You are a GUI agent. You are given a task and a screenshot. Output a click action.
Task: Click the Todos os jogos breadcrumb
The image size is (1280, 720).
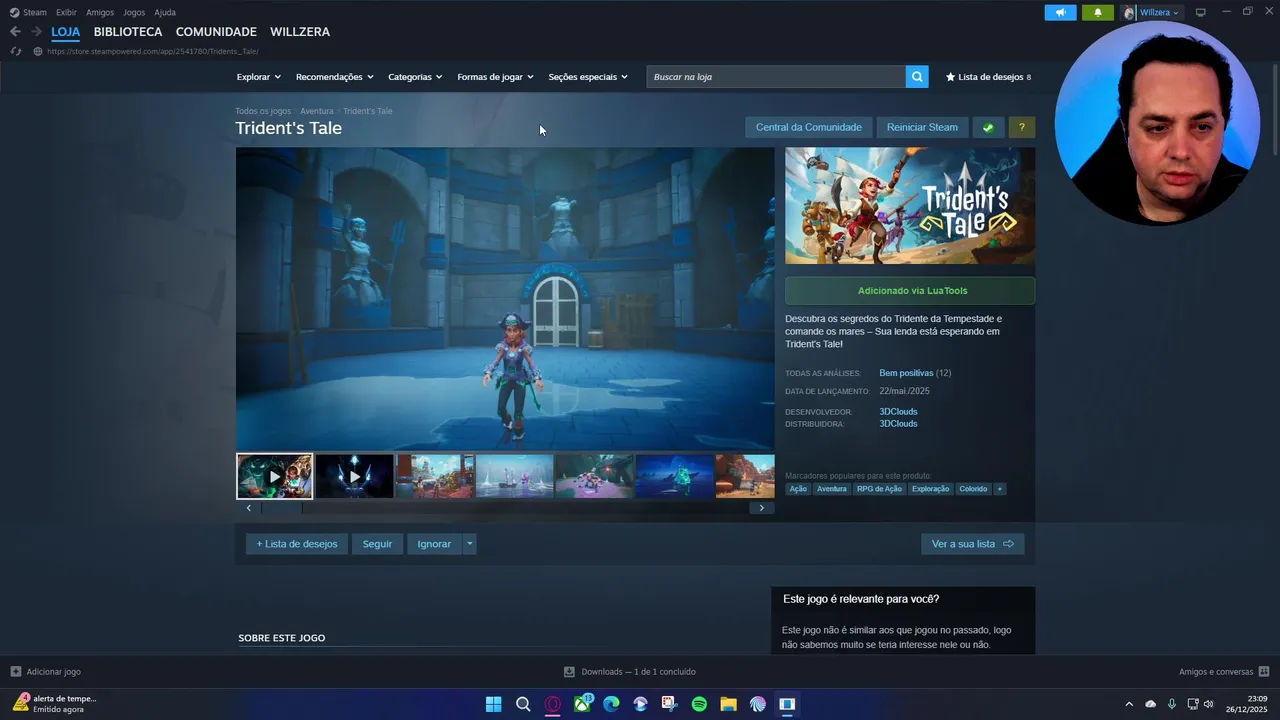pos(263,111)
